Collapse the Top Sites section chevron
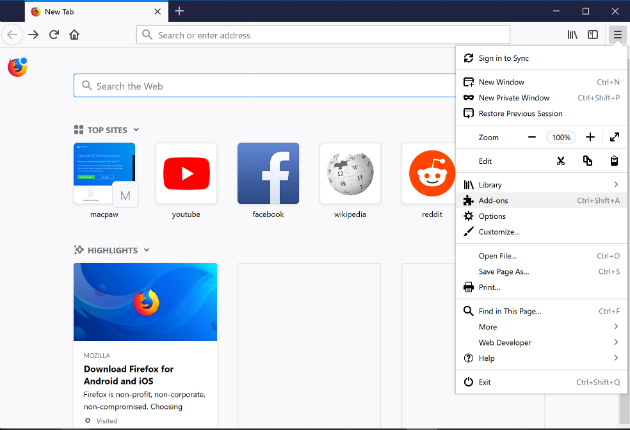 pos(136,129)
